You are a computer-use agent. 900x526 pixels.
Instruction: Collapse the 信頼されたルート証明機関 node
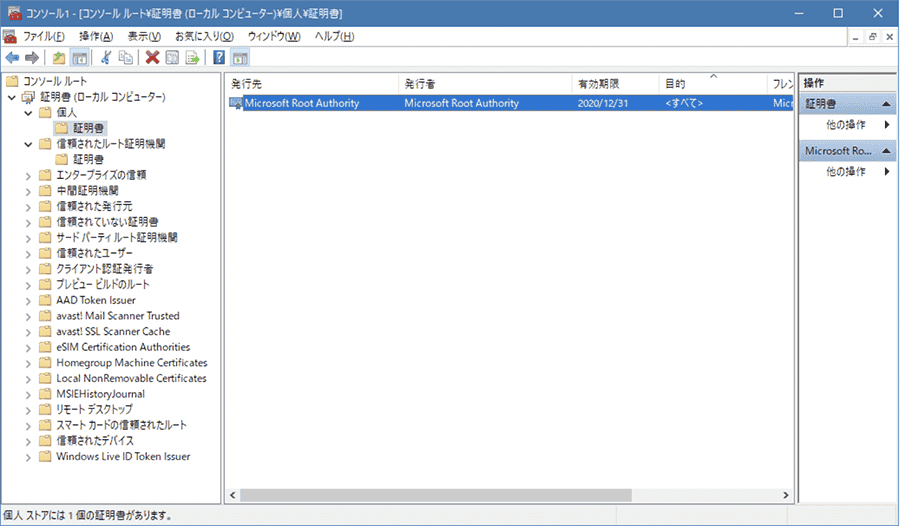pyautogui.click(x=28, y=144)
